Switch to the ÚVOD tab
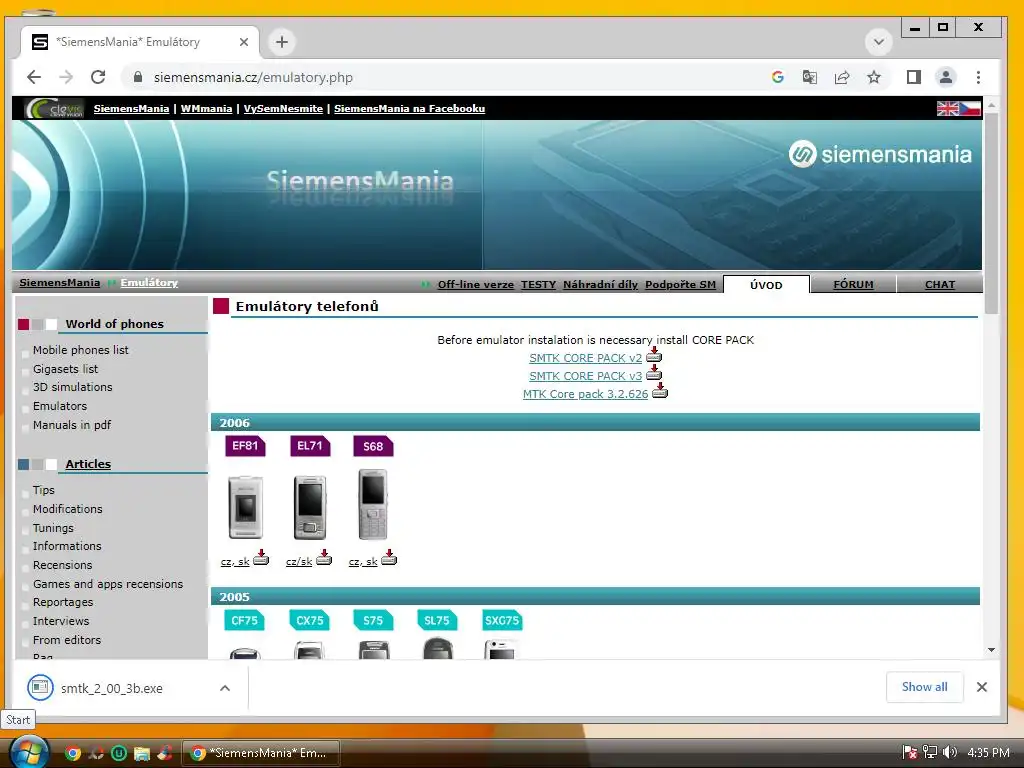 click(x=766, y=285)
